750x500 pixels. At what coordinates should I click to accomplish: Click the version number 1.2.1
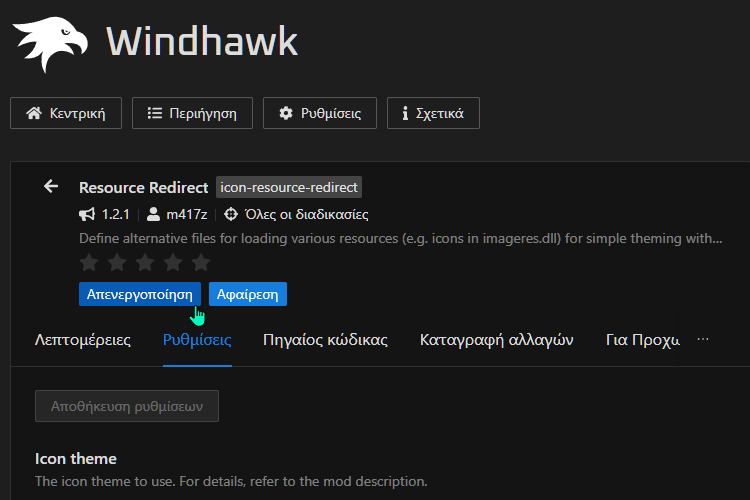click(116, 214)
